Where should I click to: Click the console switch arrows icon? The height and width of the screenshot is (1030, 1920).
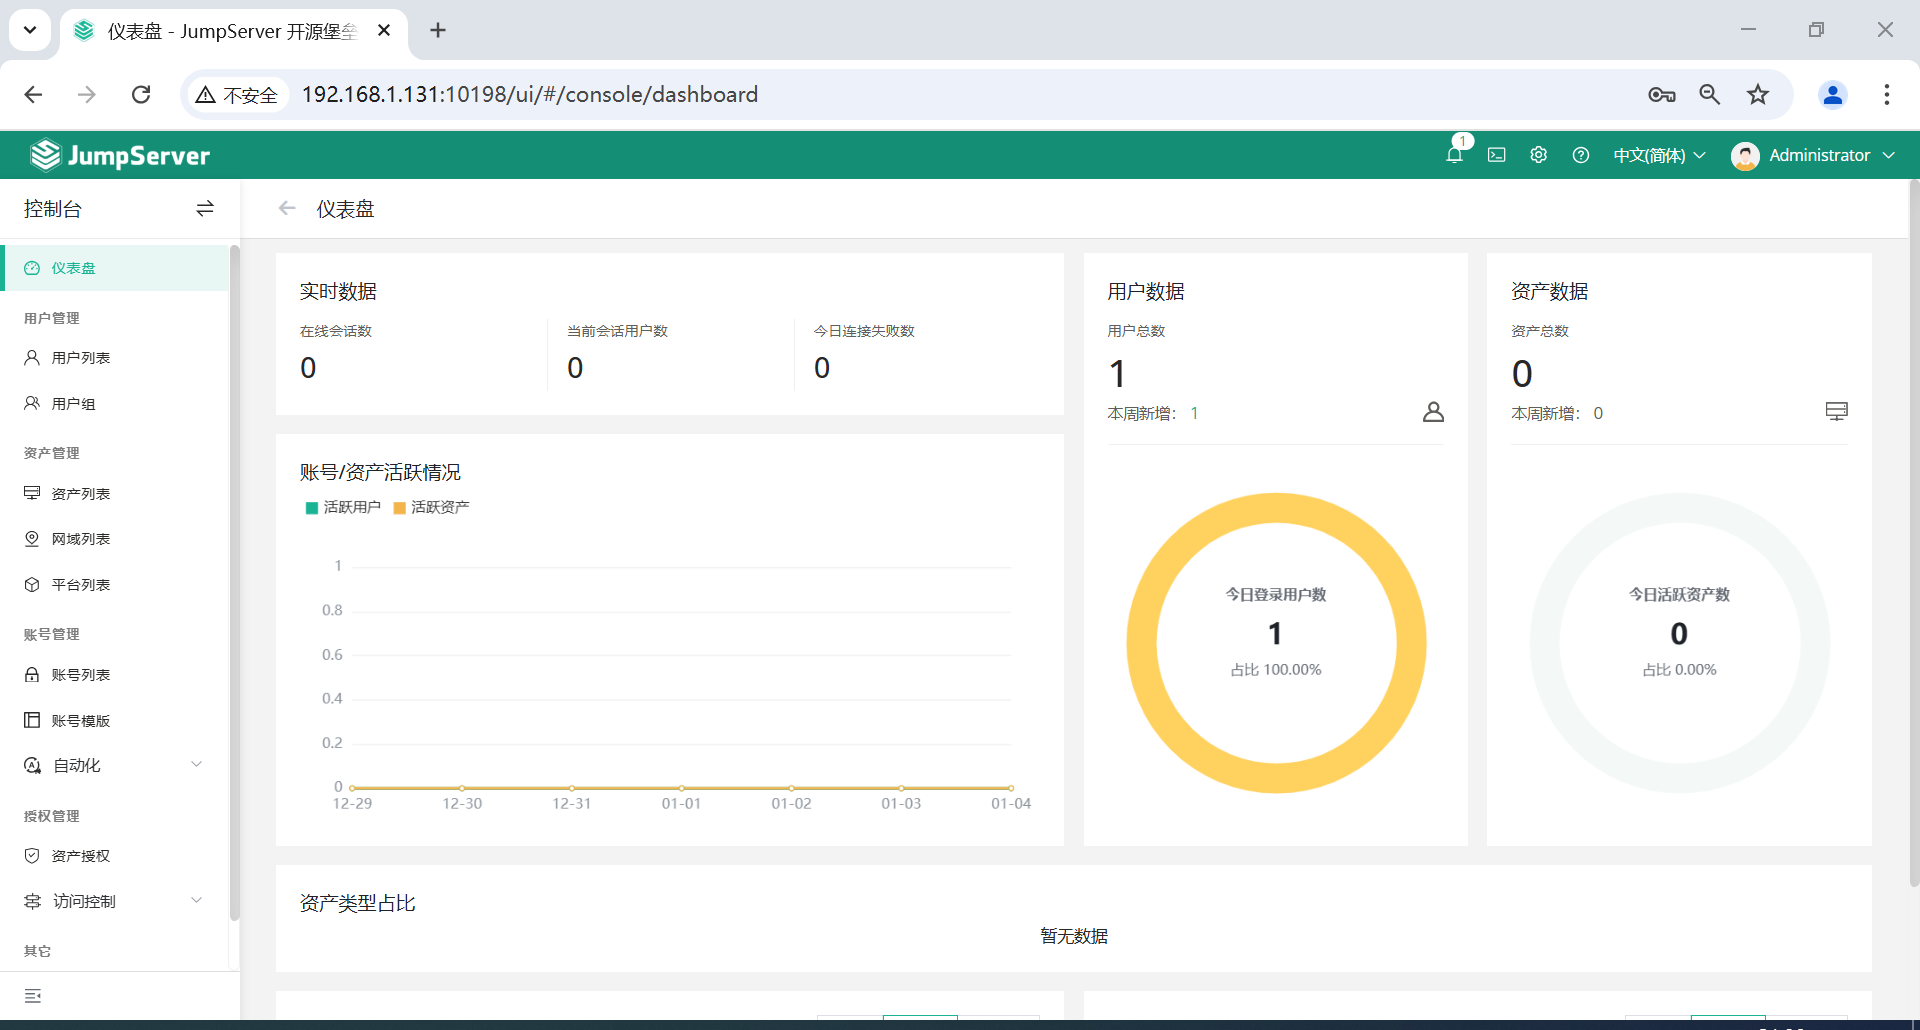click(205, 208)
